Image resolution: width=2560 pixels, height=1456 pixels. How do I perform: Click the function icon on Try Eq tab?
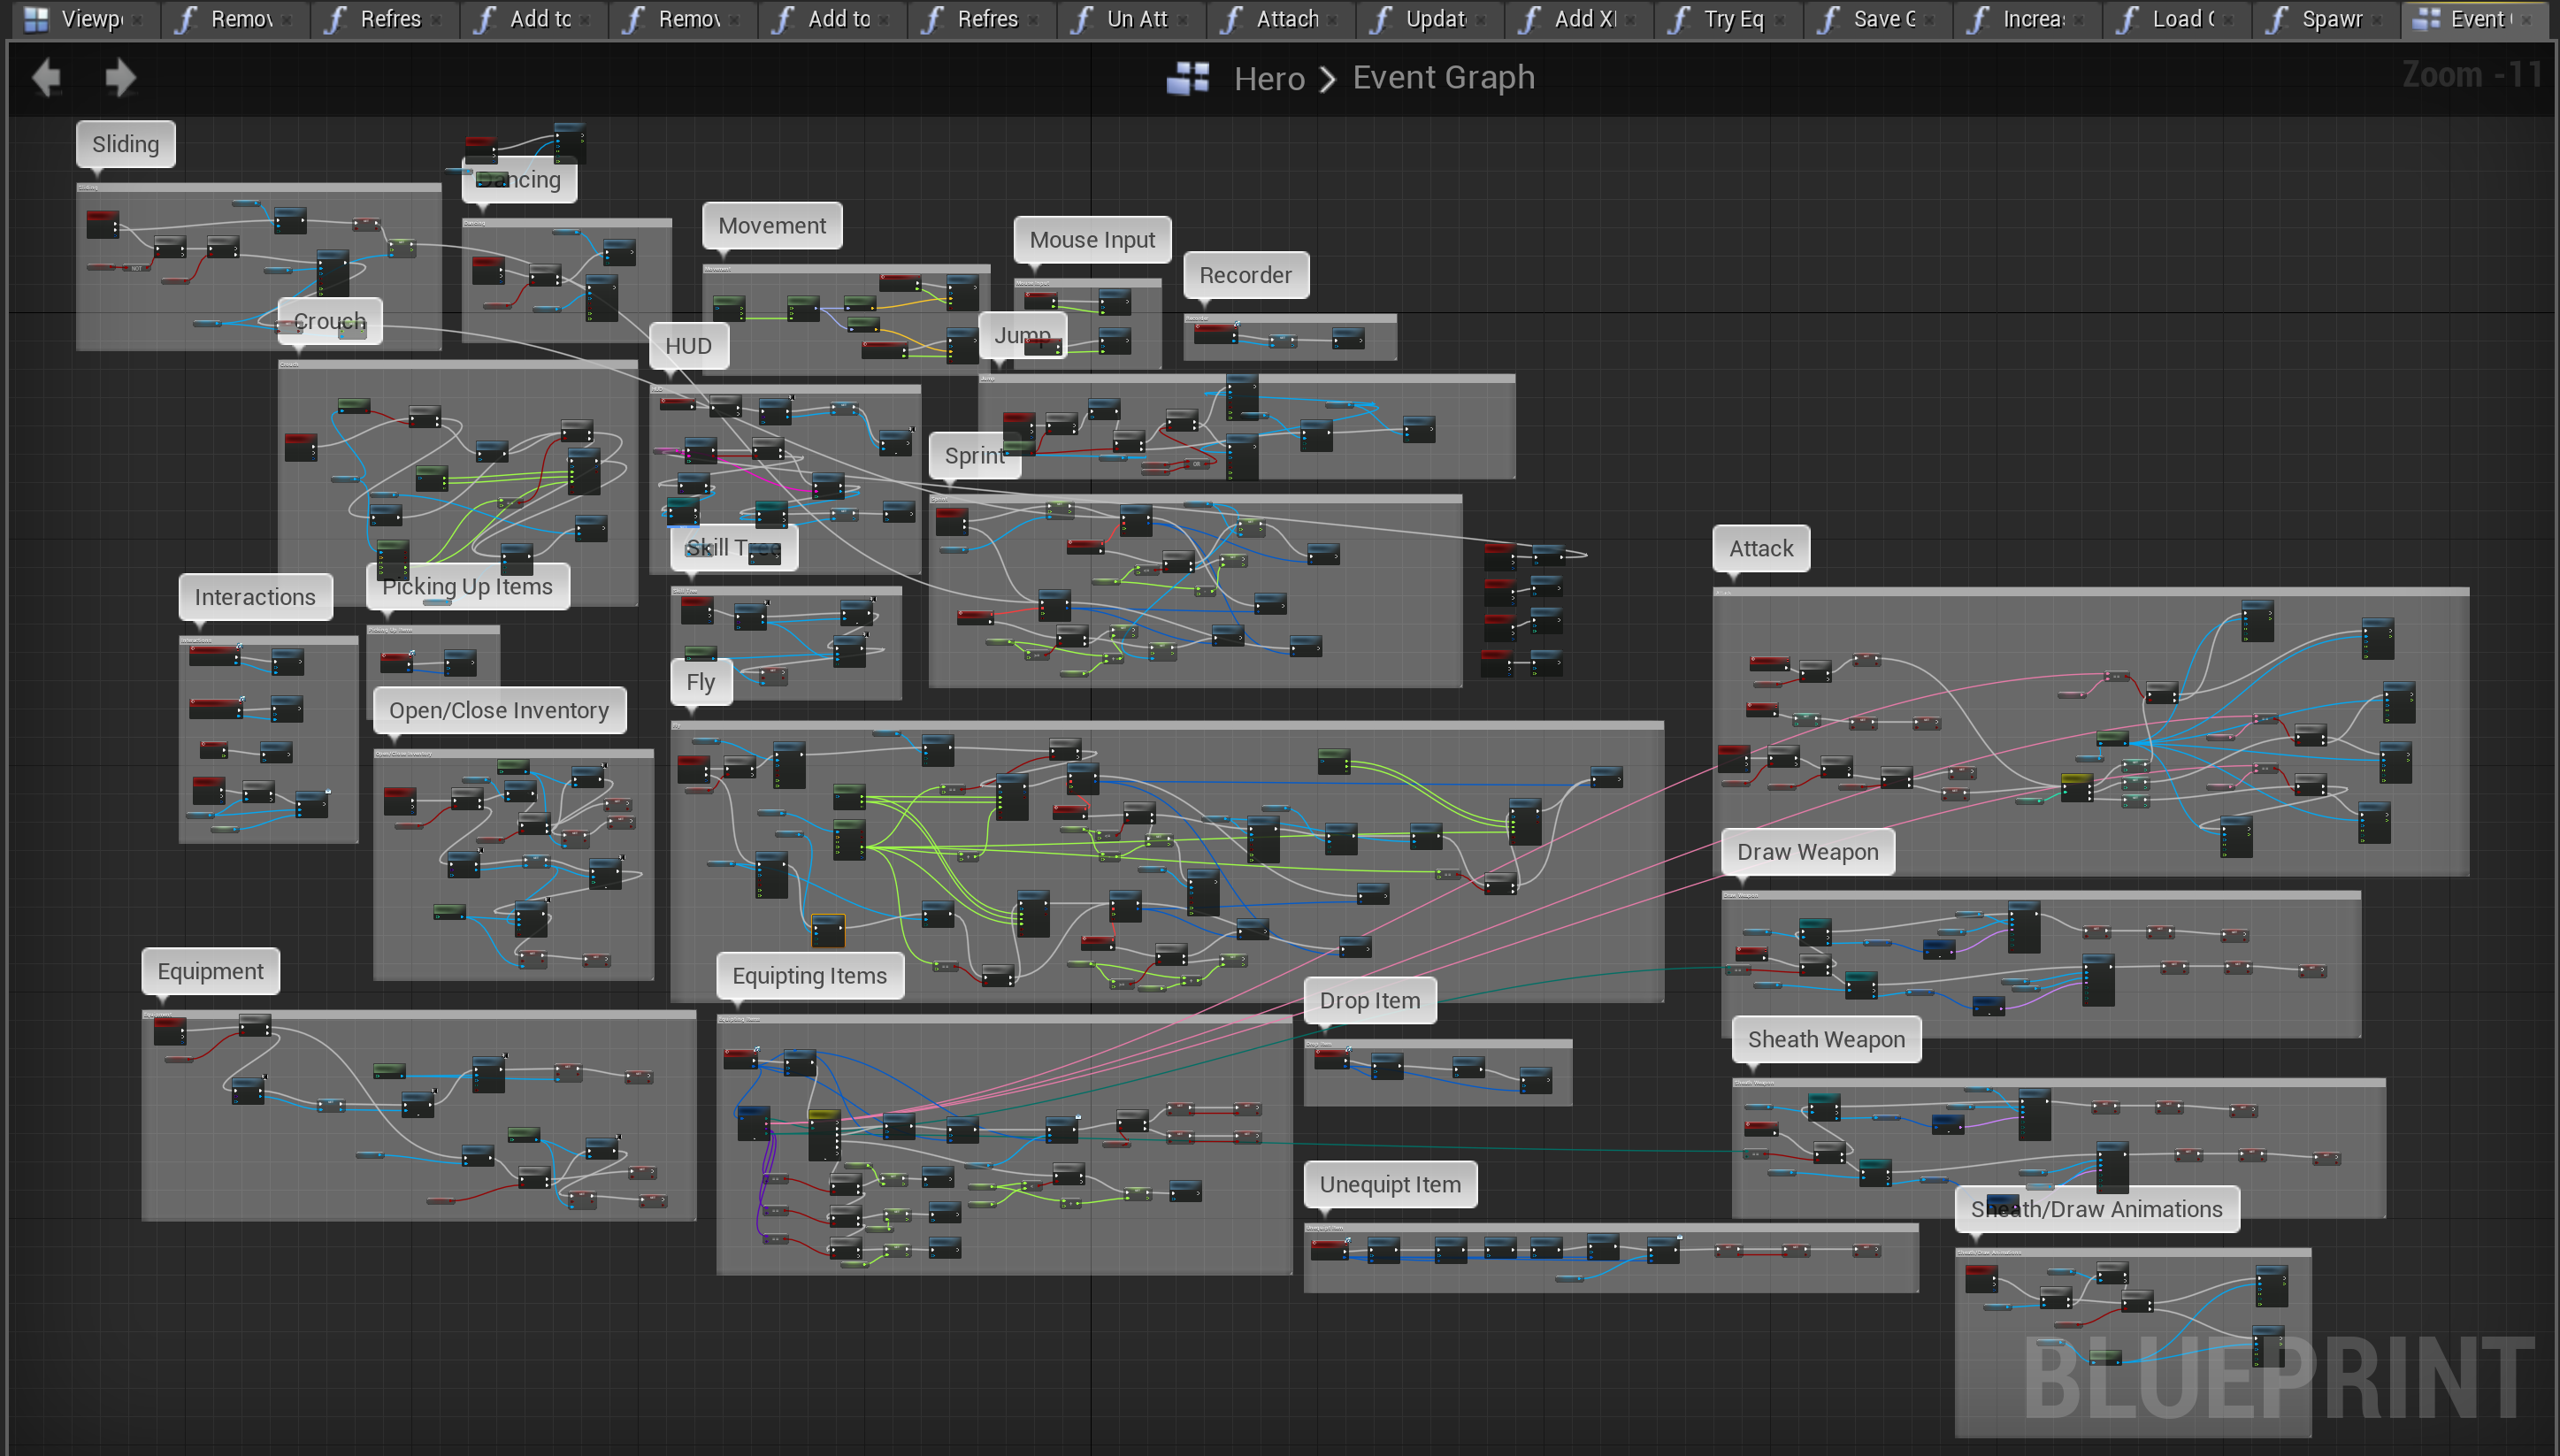click(x=1679, y=19)
